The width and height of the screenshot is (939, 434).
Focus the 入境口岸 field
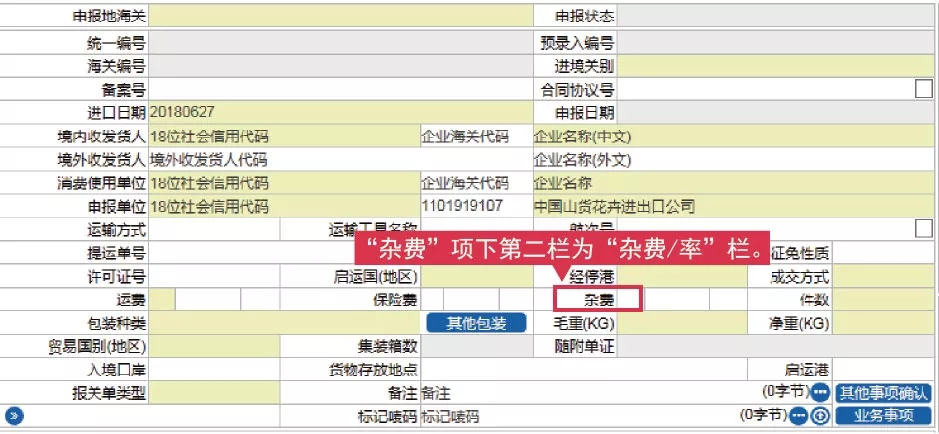point(214,369)
